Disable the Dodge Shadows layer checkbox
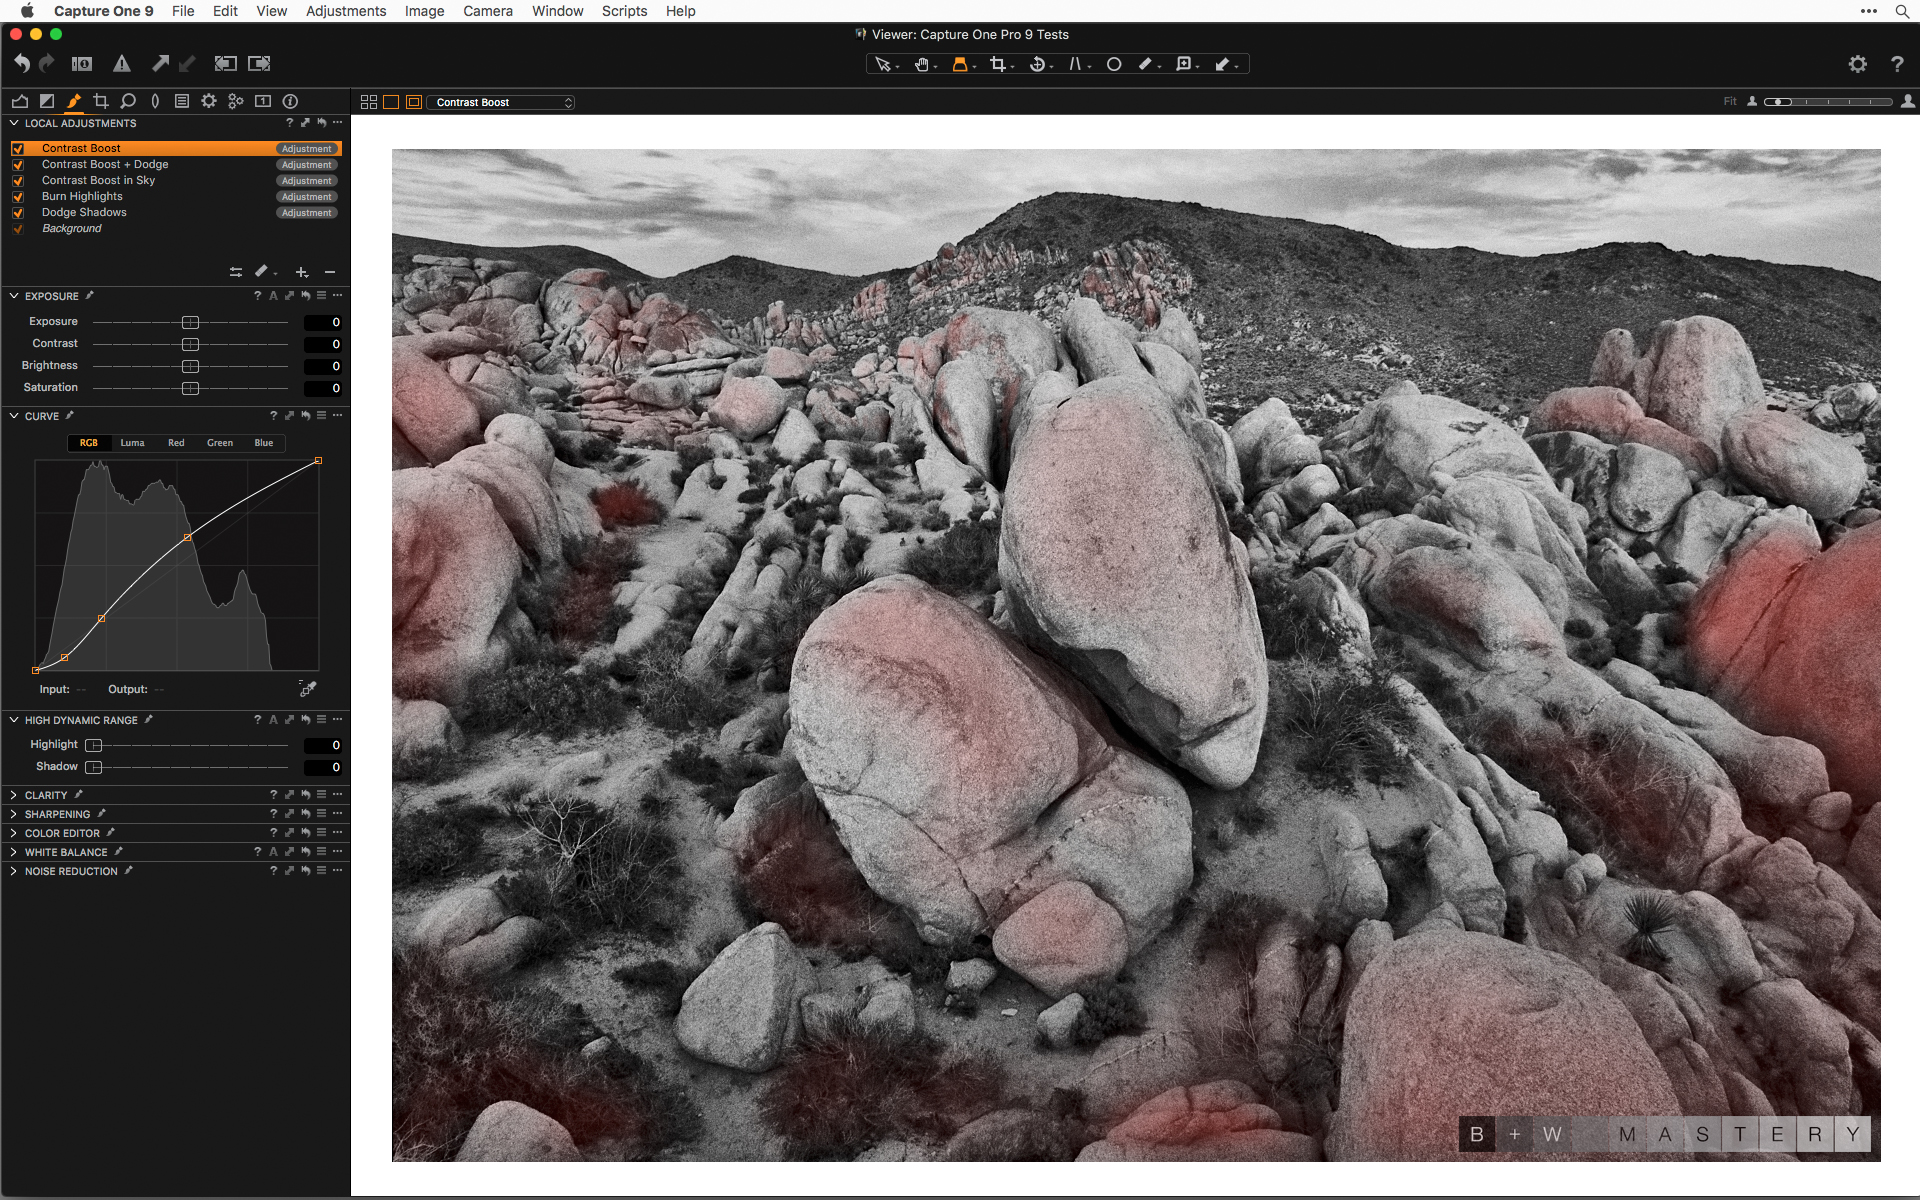The width and height of the screenshot is (1920, 1200). 18,213
